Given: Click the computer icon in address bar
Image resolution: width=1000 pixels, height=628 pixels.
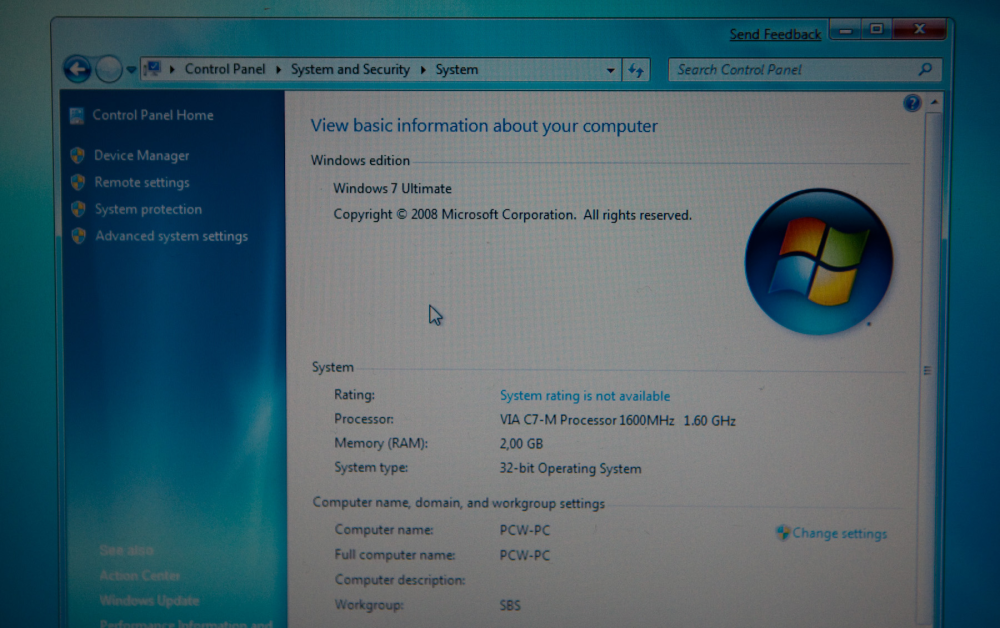Looking at the screenshot, I should [153, 68].
